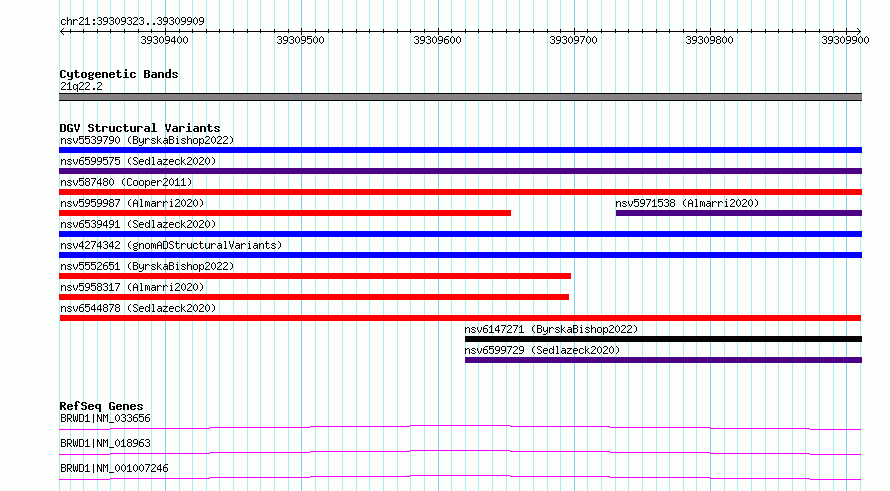Click the gray 21q22.2 cytogenetic band bar
Viewport: 890px width, 491px height.
point(460,97)
